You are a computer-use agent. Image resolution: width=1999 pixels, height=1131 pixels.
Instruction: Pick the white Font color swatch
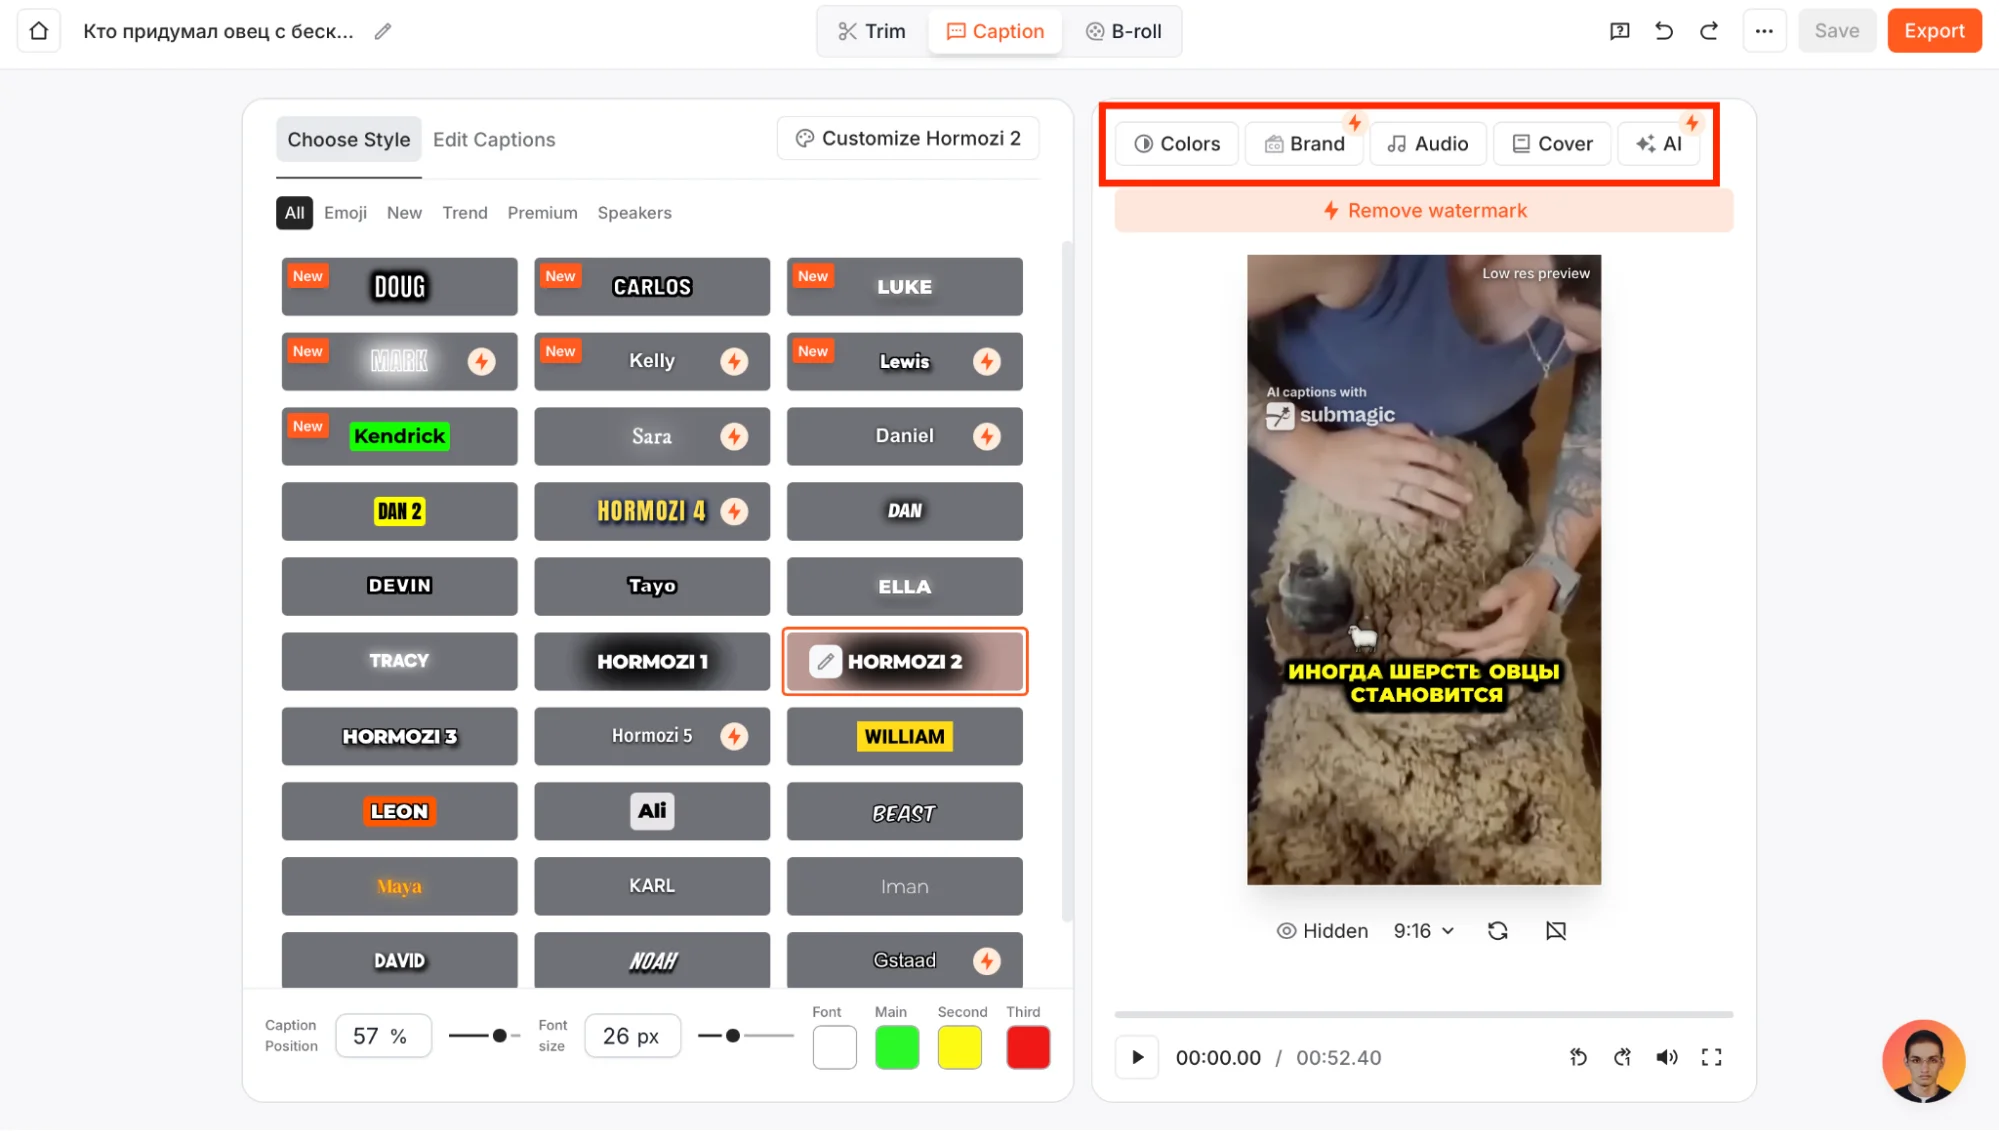[x=834, y=1048]
